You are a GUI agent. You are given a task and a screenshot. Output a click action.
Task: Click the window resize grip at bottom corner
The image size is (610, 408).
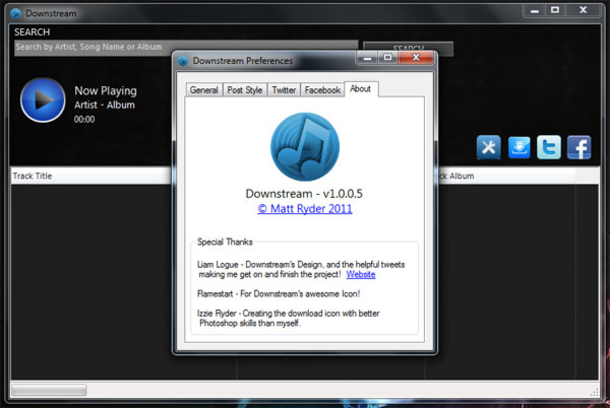pyautogui.click(x=594, y=392)
